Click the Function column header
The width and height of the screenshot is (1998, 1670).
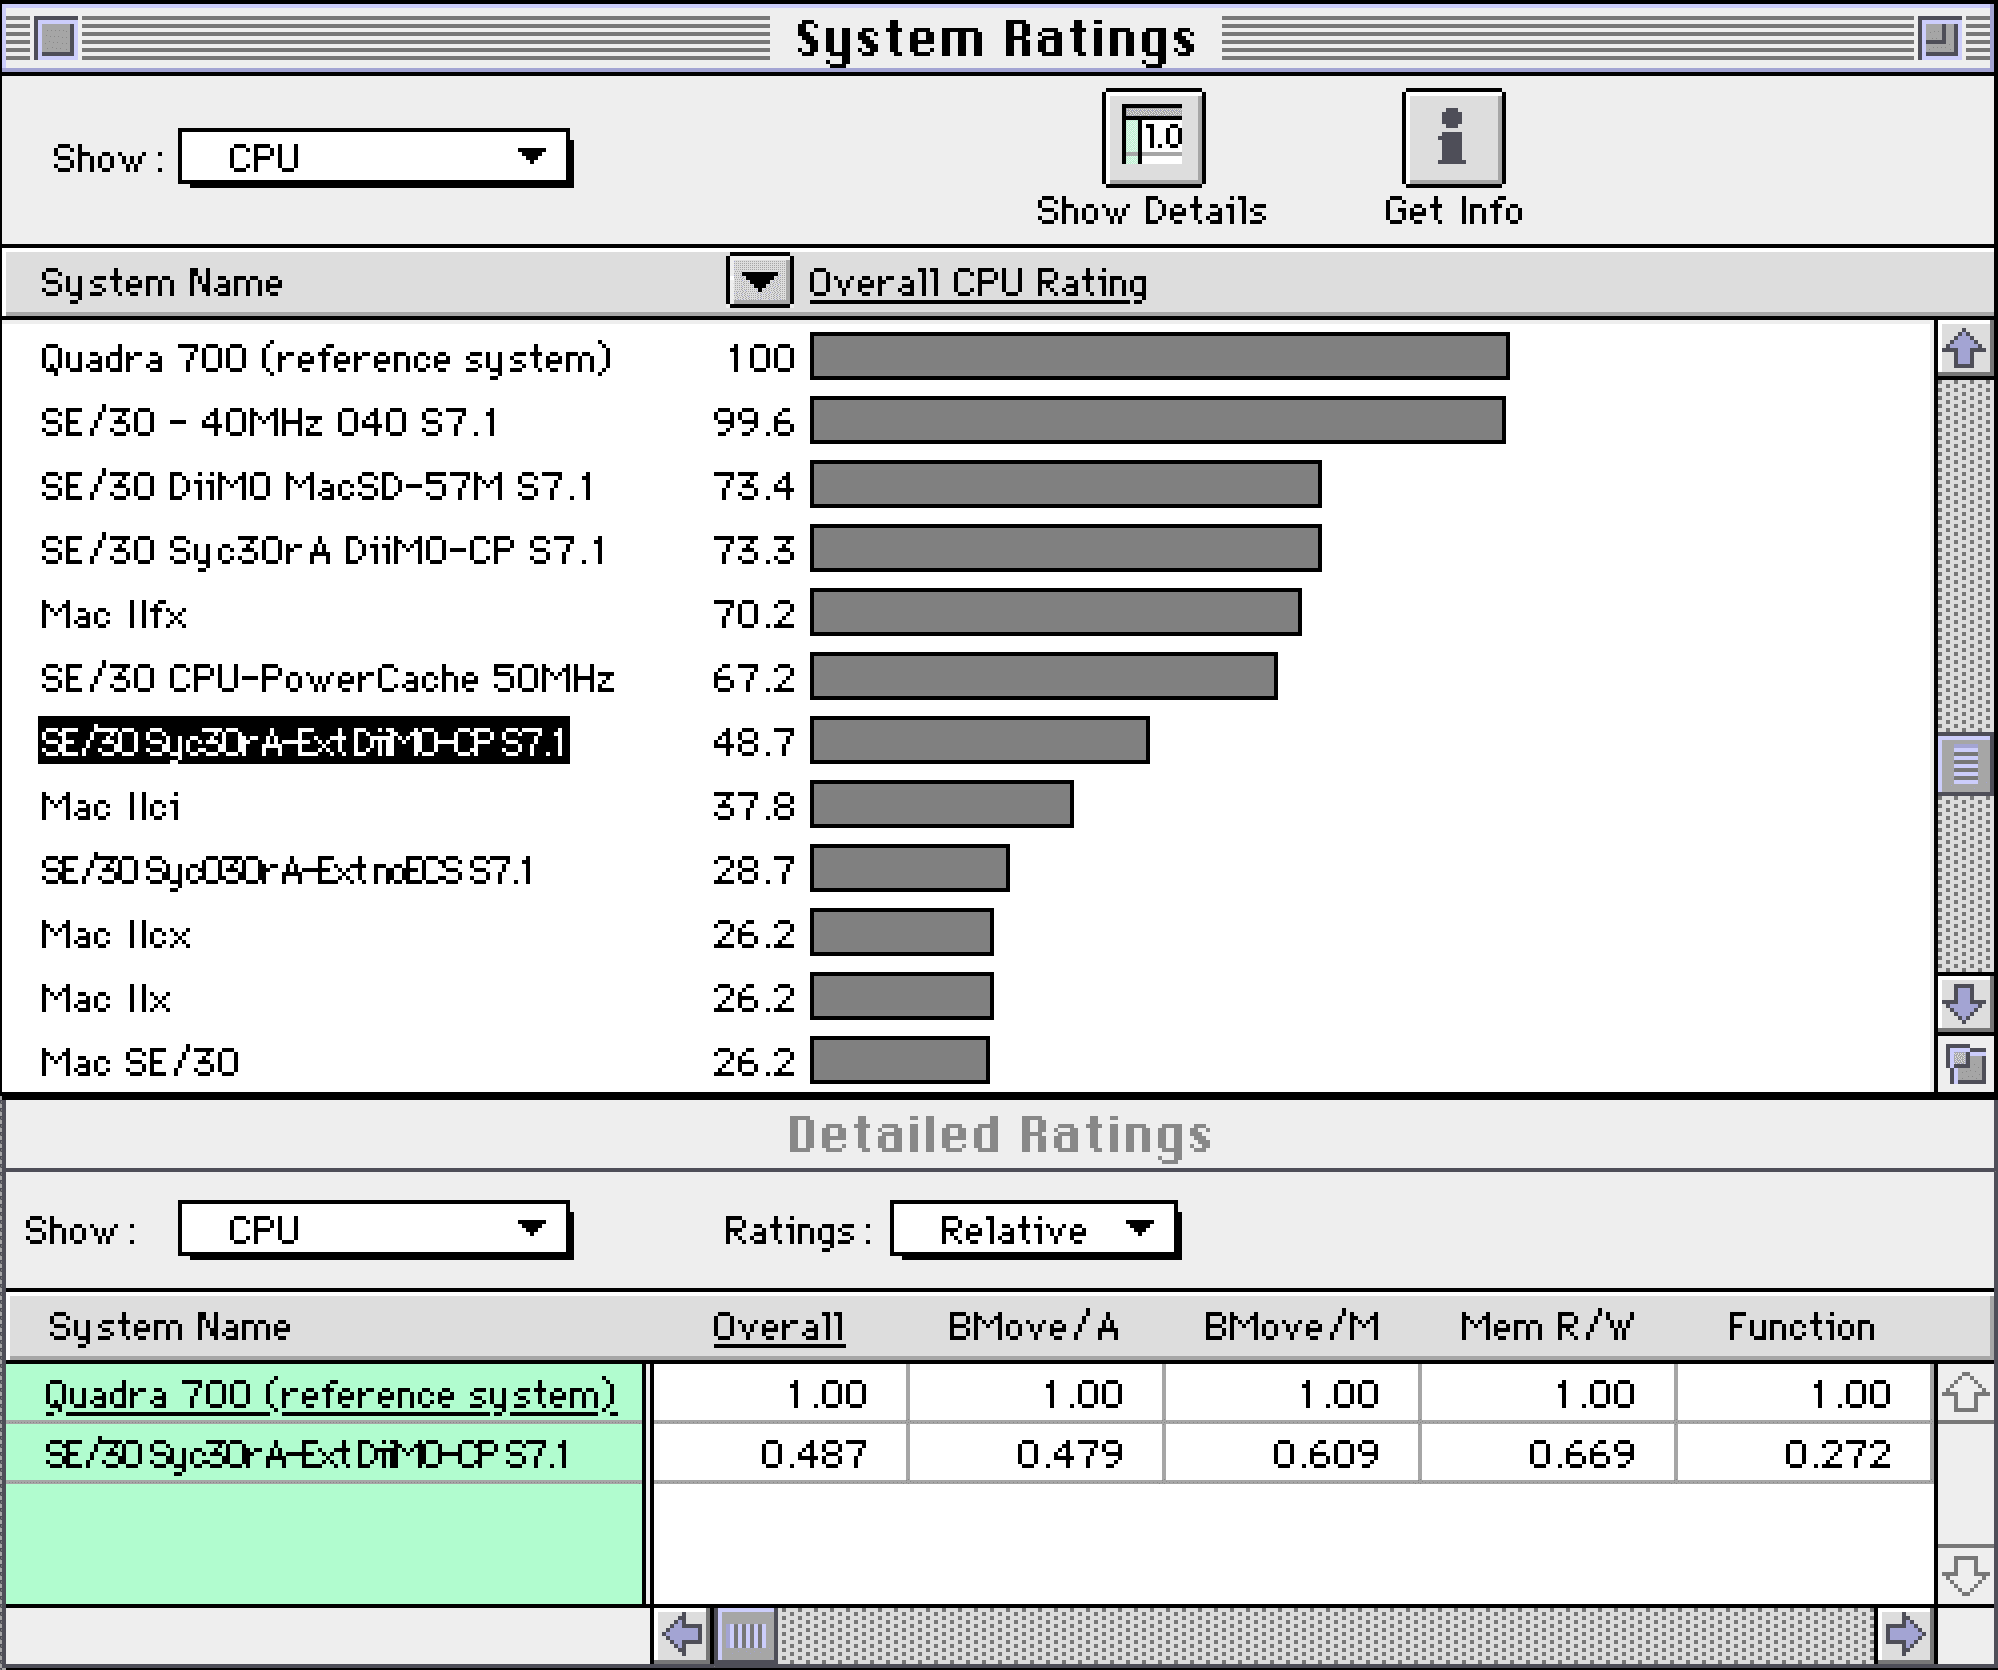click(1801, 1327)
